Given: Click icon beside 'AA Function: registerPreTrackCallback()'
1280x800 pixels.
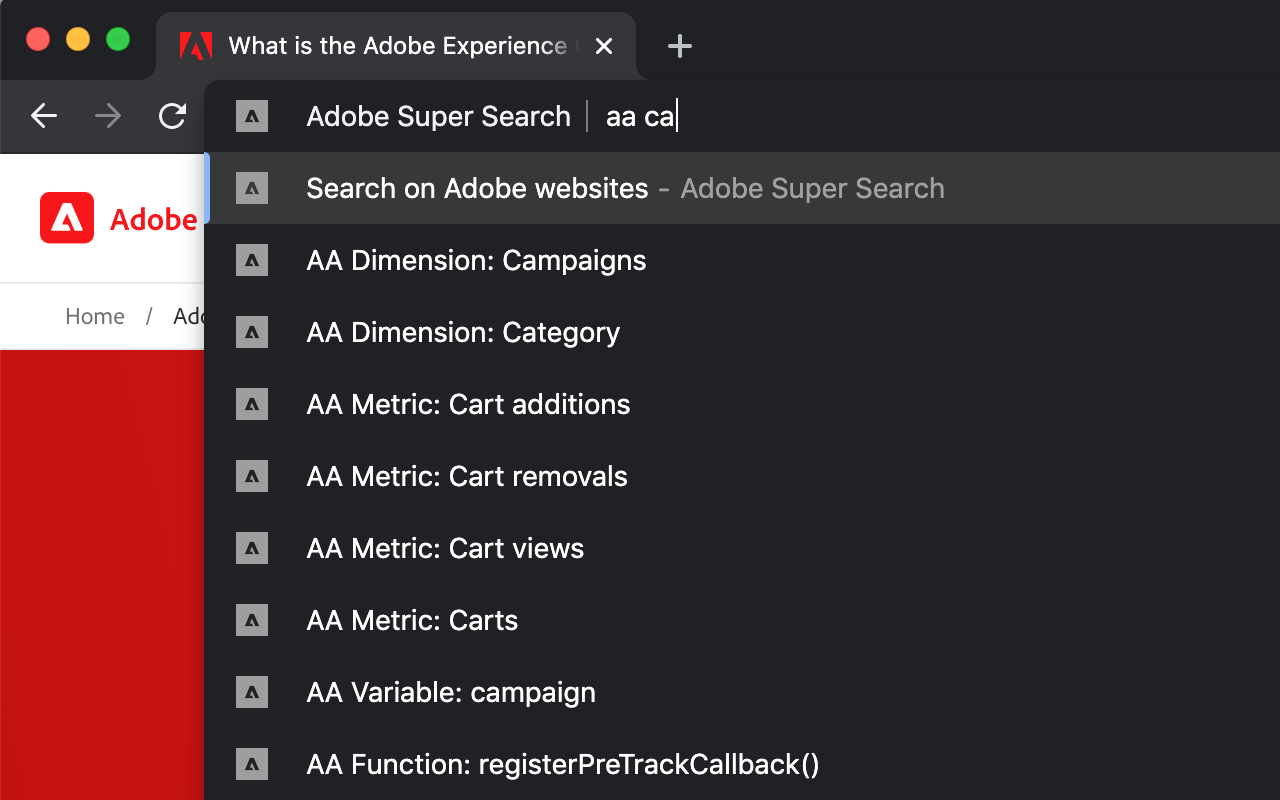Looking at the screenshot, I should click(x=252, y=764).
